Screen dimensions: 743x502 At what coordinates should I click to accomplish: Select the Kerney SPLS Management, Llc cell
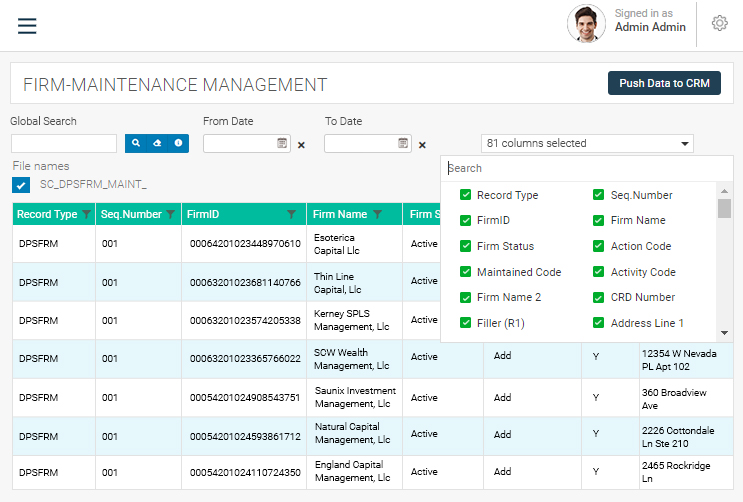pos(354,320)
